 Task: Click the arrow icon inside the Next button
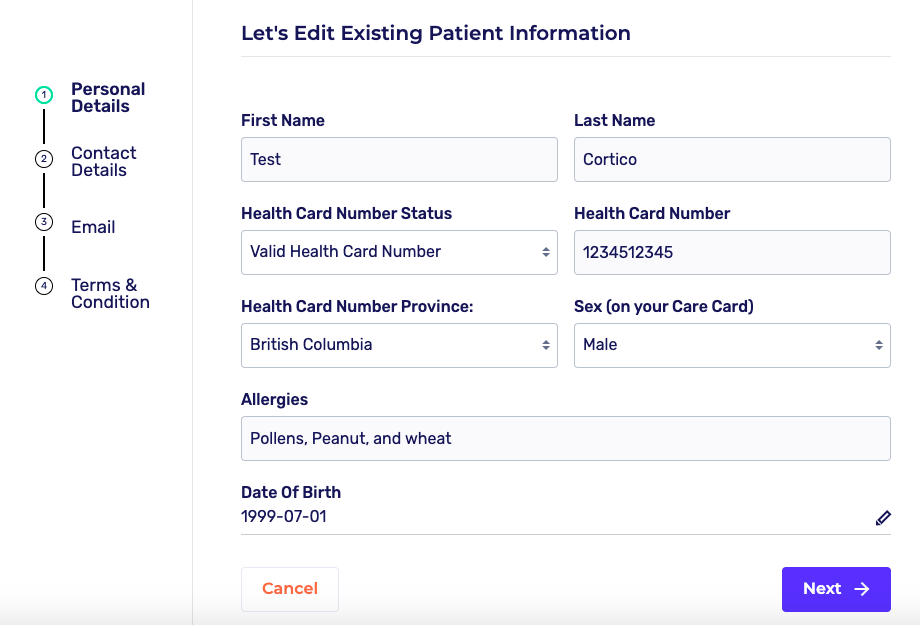(x=862, y=589)
